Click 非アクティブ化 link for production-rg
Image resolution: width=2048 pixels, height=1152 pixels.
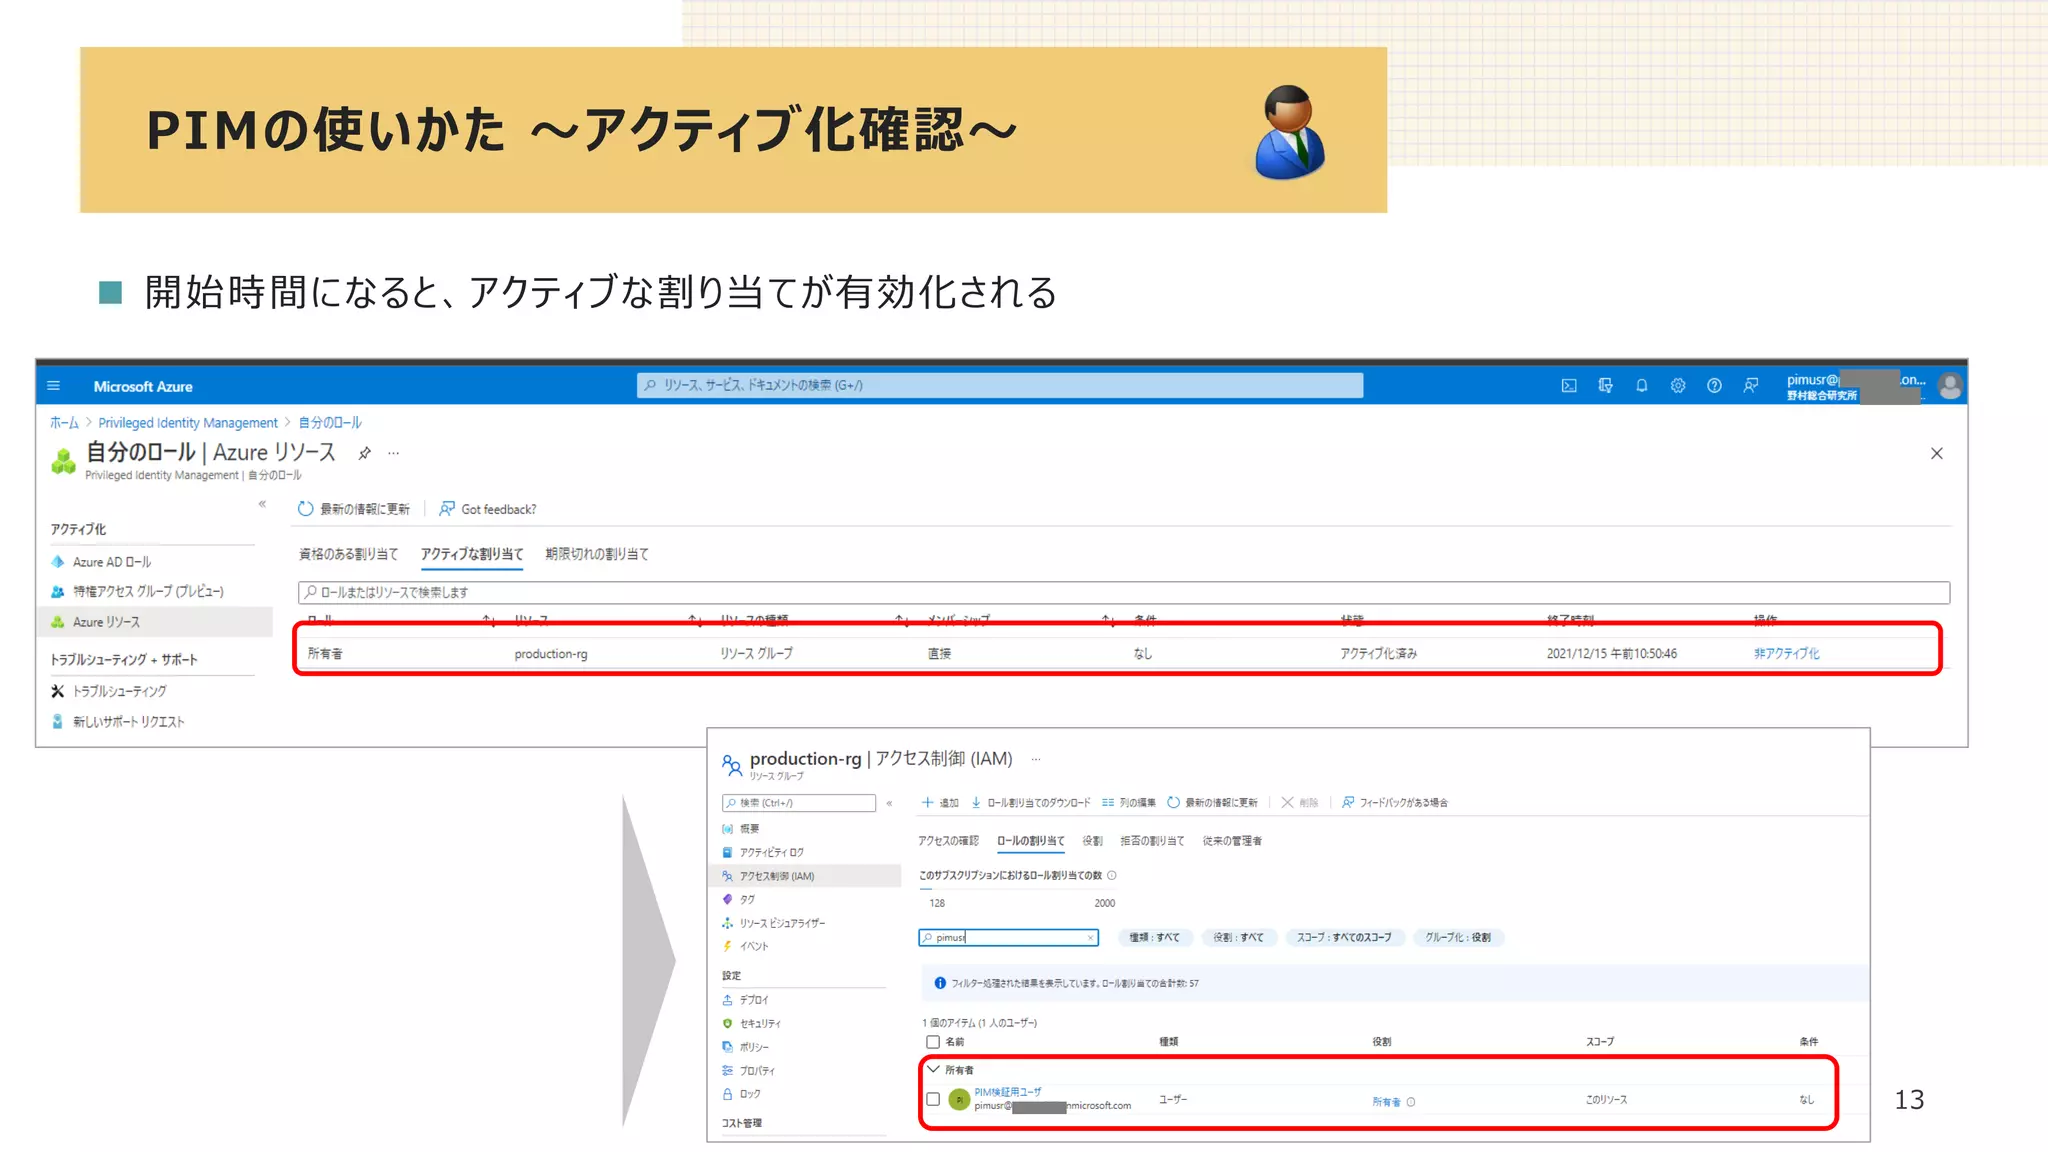tap(1787, 654)
